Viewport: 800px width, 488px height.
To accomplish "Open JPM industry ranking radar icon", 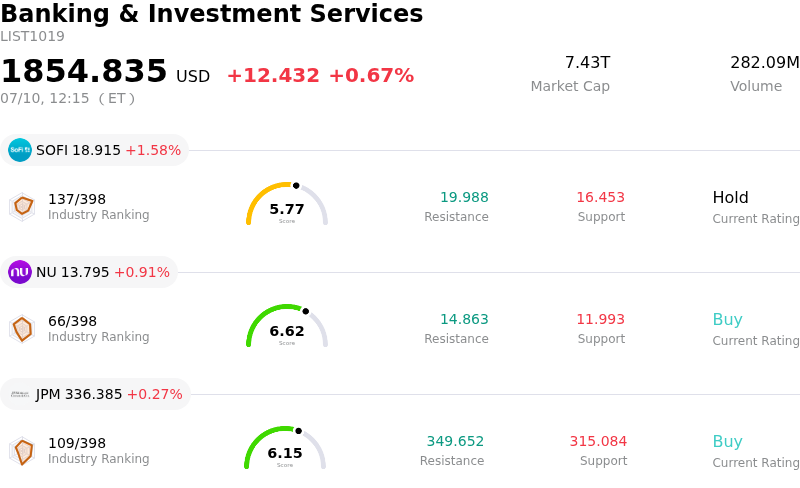I will [22, 451].
